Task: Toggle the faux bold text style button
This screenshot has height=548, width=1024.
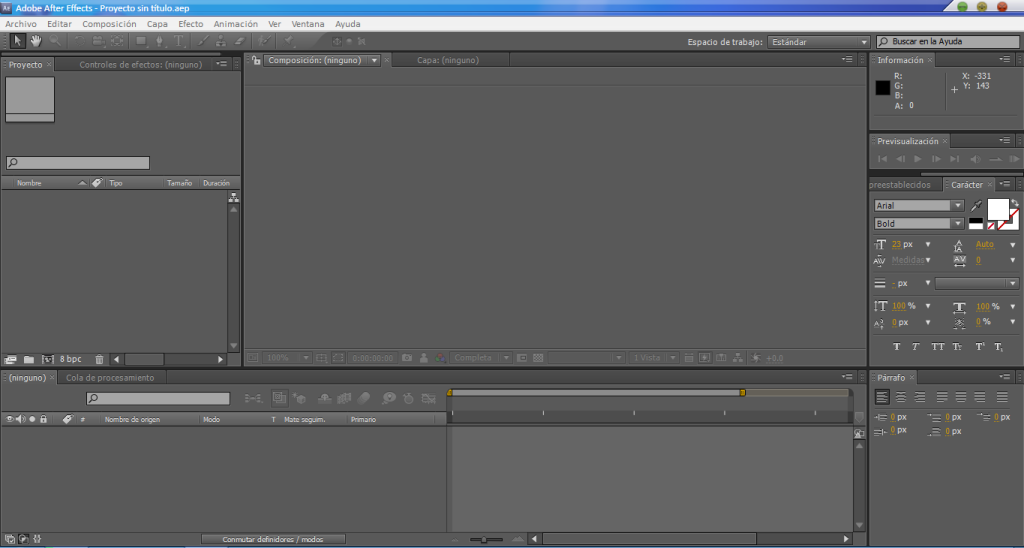Action: click(x=897, y=346)
